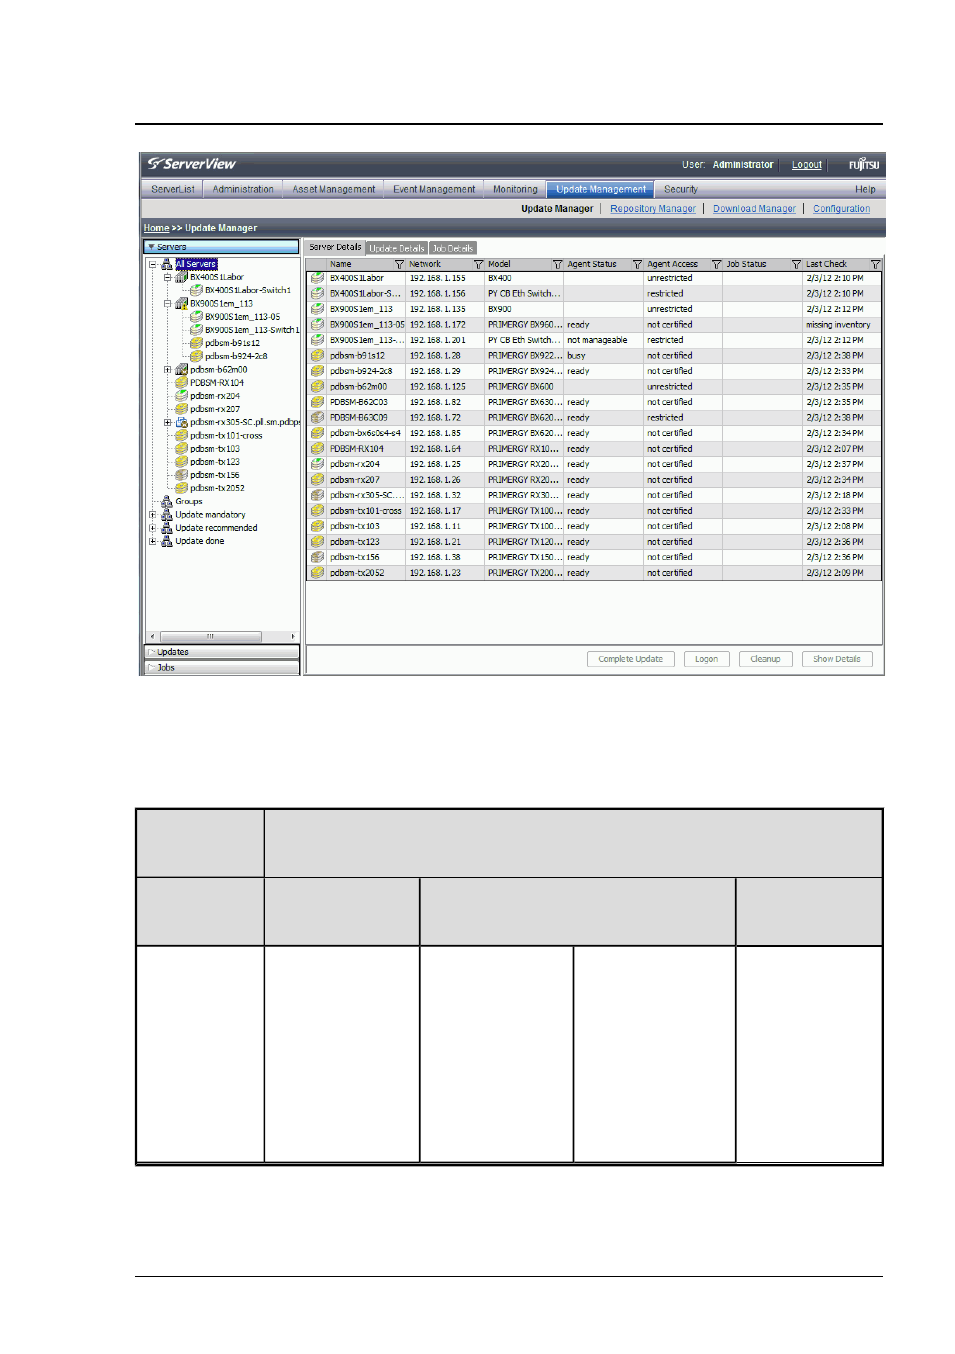
Task: Open the Job Status column filter icon
Action: [x=796, y=264]
